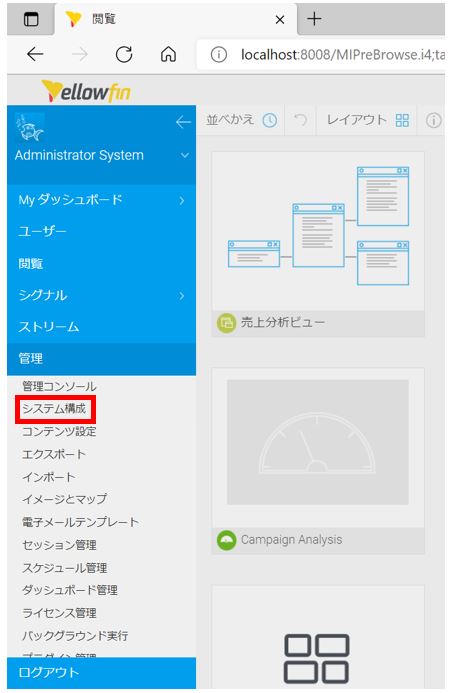This screenshot has height=693, width=449.
Task: Expand the My ダッシュボード submenu chevron
Action: 182,200
